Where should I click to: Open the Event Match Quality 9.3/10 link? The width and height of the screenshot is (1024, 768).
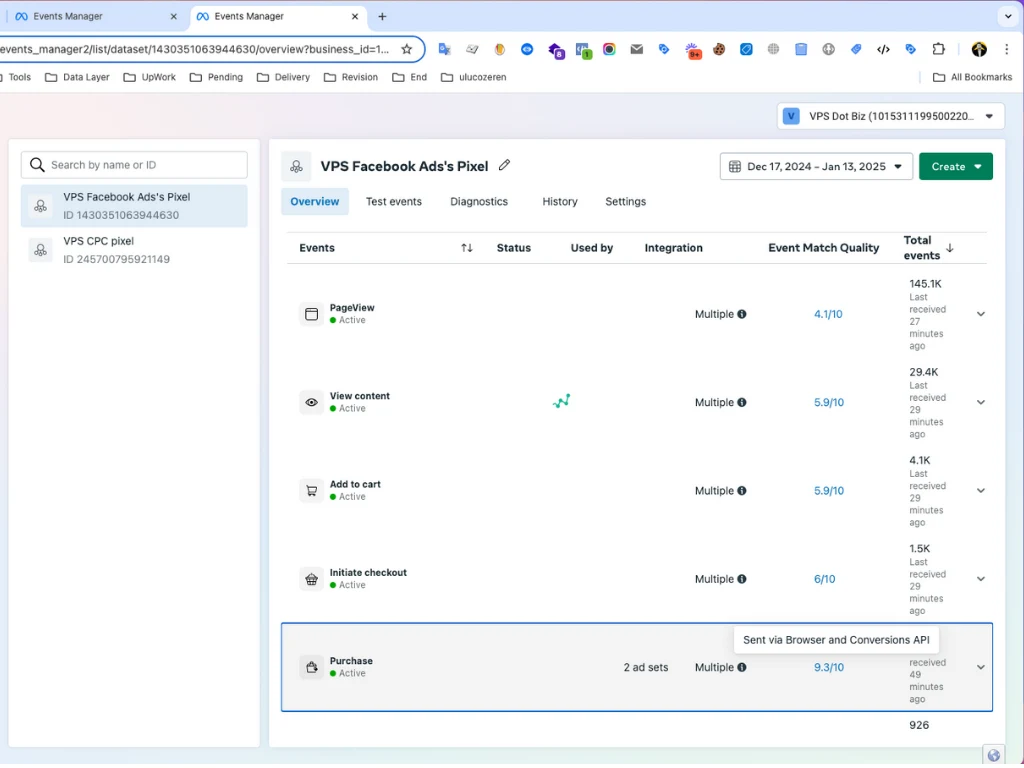828,667
